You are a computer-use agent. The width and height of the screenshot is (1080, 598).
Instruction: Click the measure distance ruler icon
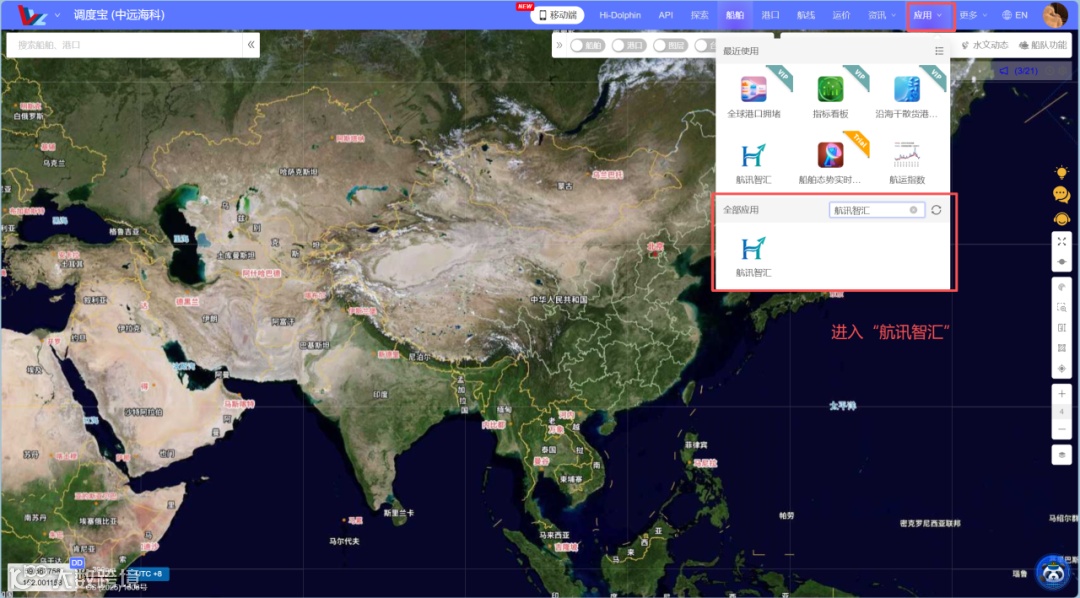coord(1061,328)
